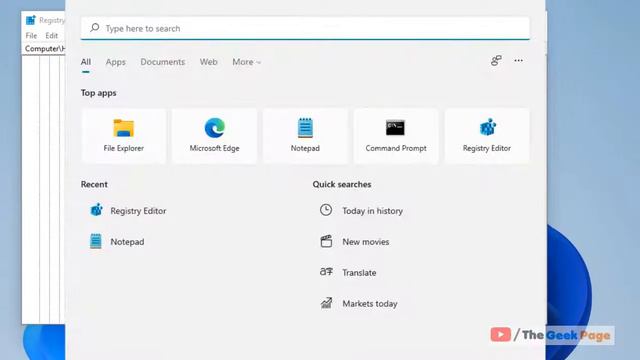The width and height of the screenshot is (640, 360).
Task: Open the Markets today quick search
Action: point(358,303)
